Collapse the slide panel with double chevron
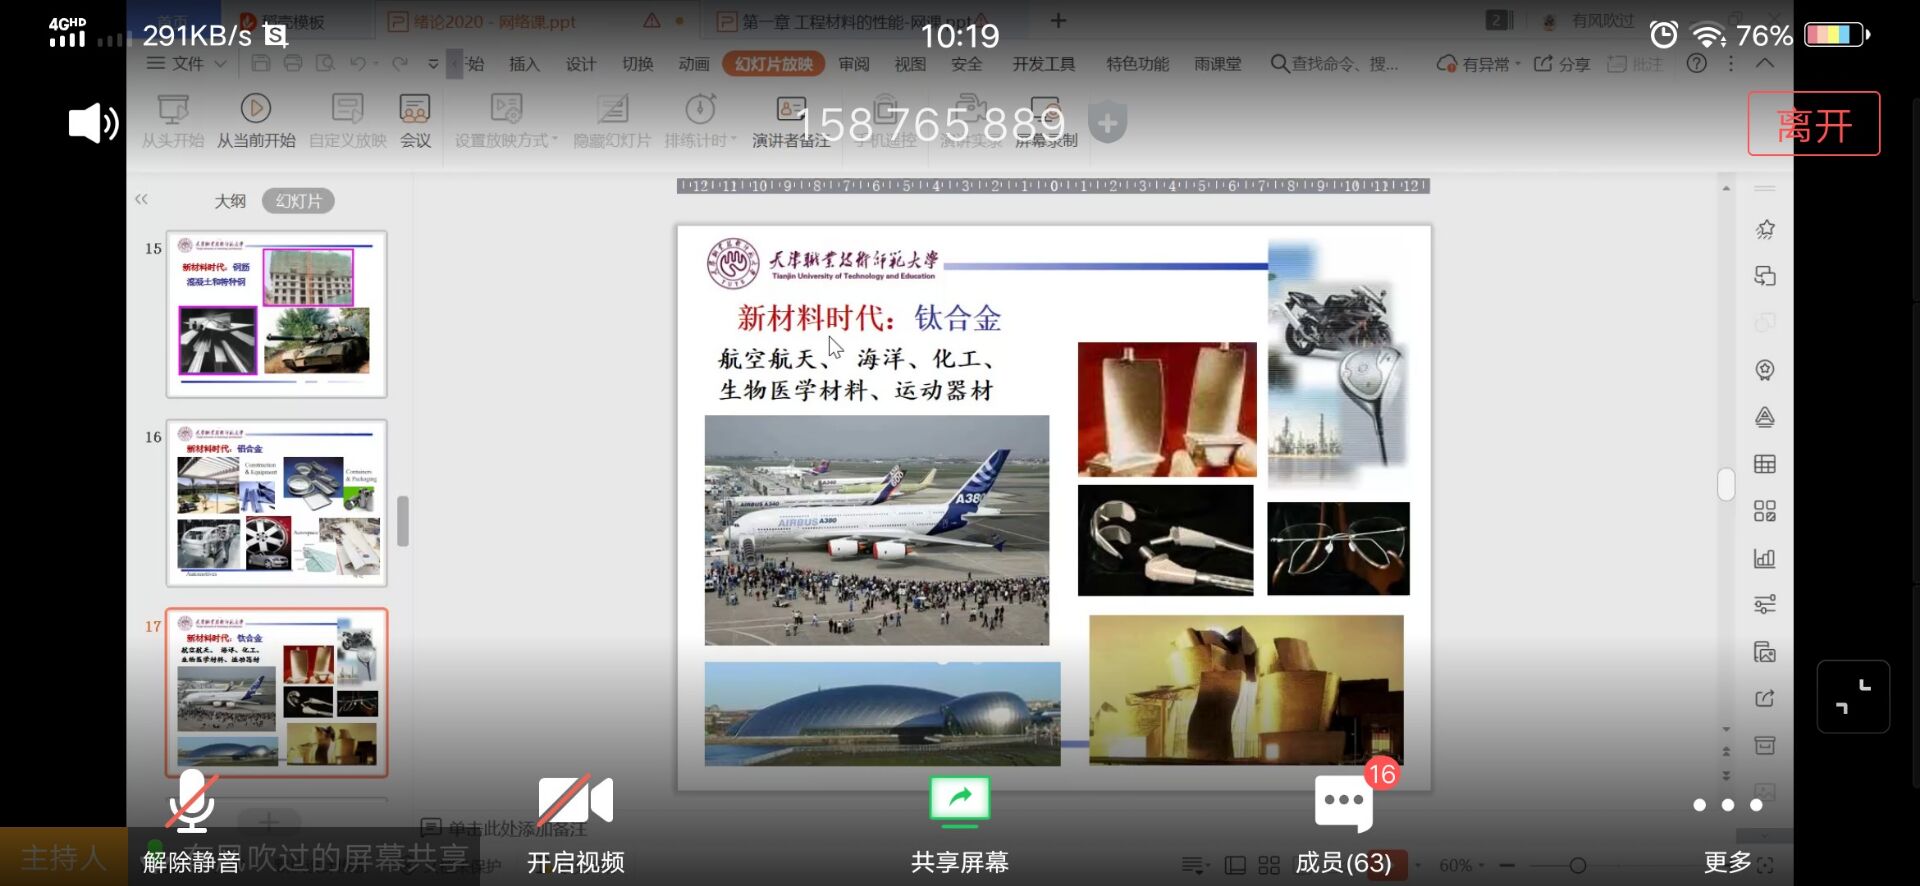The width and height of the screenshot is (1920, 886). 142,200
